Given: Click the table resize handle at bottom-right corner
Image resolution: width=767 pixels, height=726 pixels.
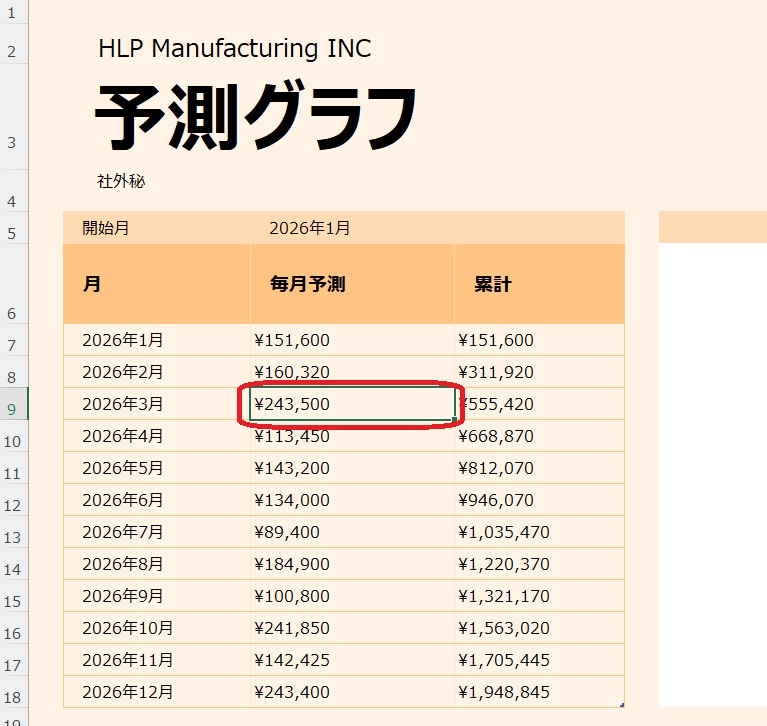Looking at the screenshot, I should tap(622, 706).
